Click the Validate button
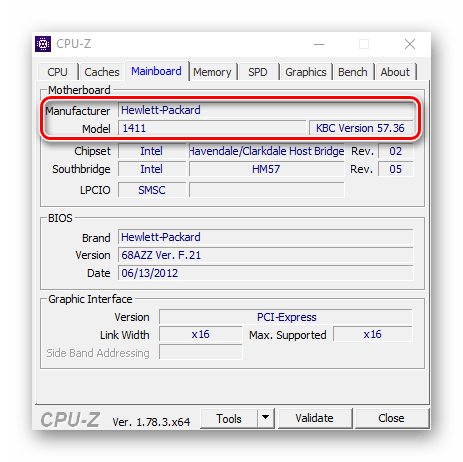 coord(314,418)
